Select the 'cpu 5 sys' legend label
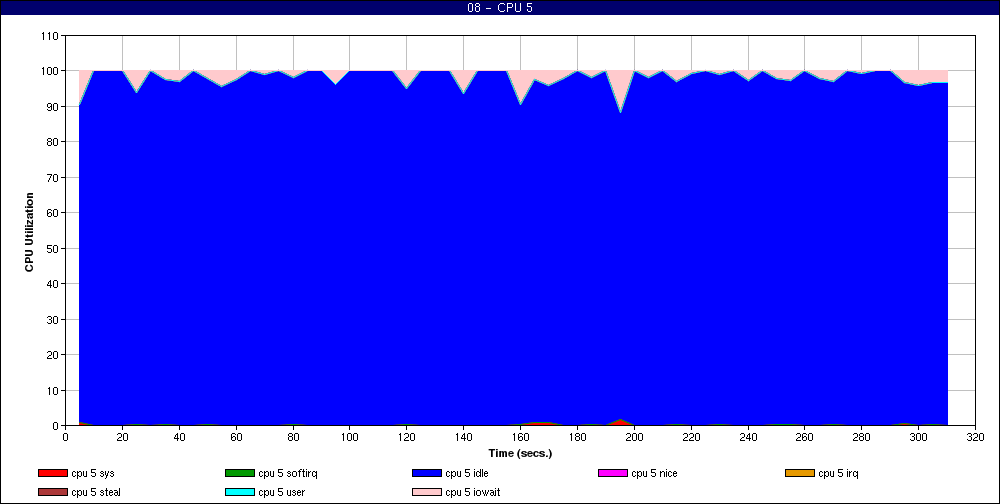 tap(93, 473)
